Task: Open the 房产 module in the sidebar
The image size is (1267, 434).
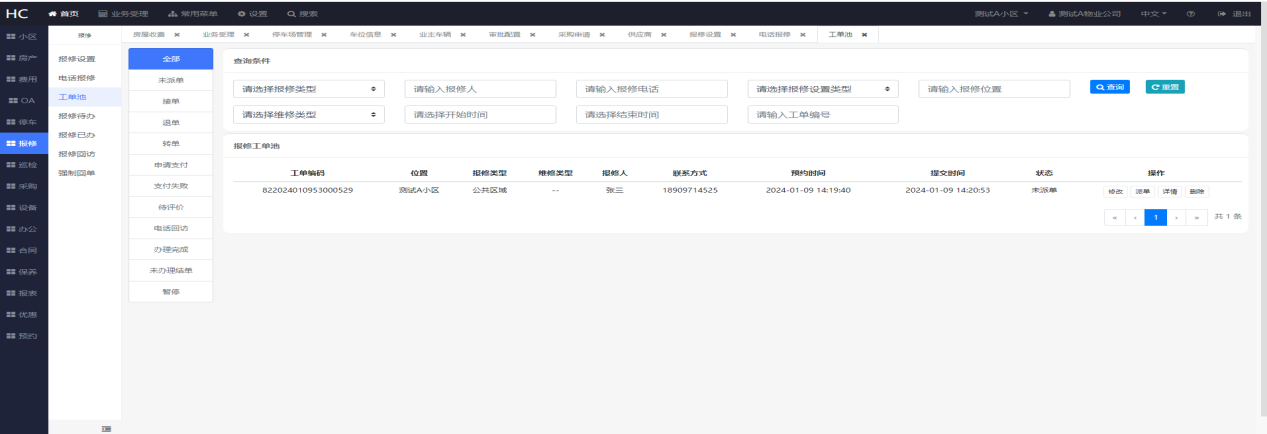Action: pyautogui.click(x=23, y=59)
